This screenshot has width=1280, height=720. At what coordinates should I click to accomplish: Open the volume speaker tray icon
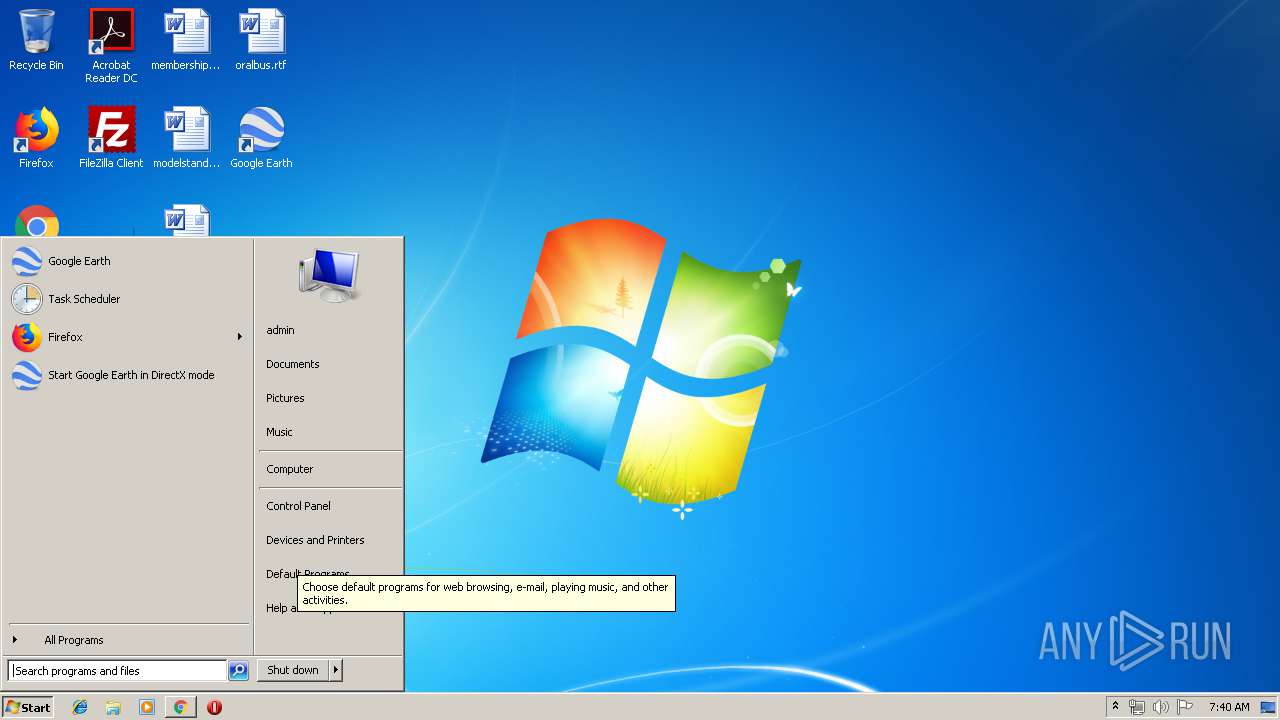pyautogui.click(x=1160, y=707)
